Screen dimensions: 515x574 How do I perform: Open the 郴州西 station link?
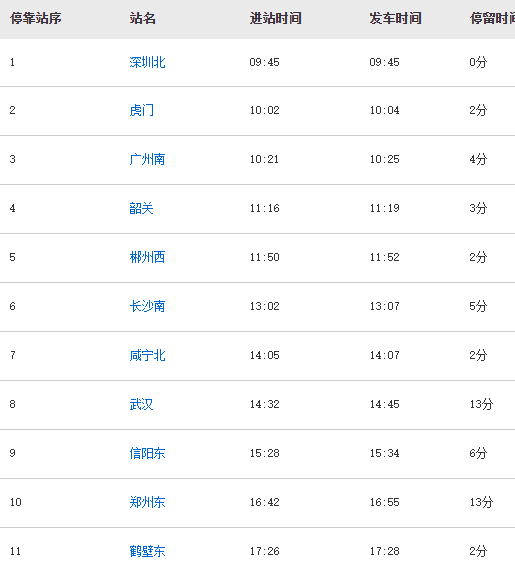click(147, 257)
